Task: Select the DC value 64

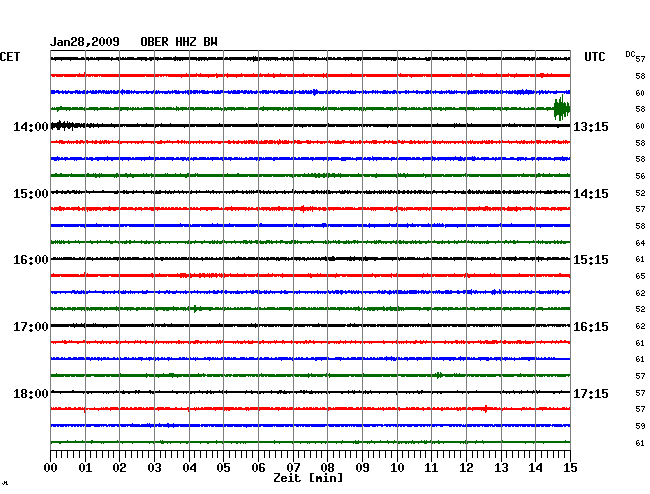Action: [640, 243]
